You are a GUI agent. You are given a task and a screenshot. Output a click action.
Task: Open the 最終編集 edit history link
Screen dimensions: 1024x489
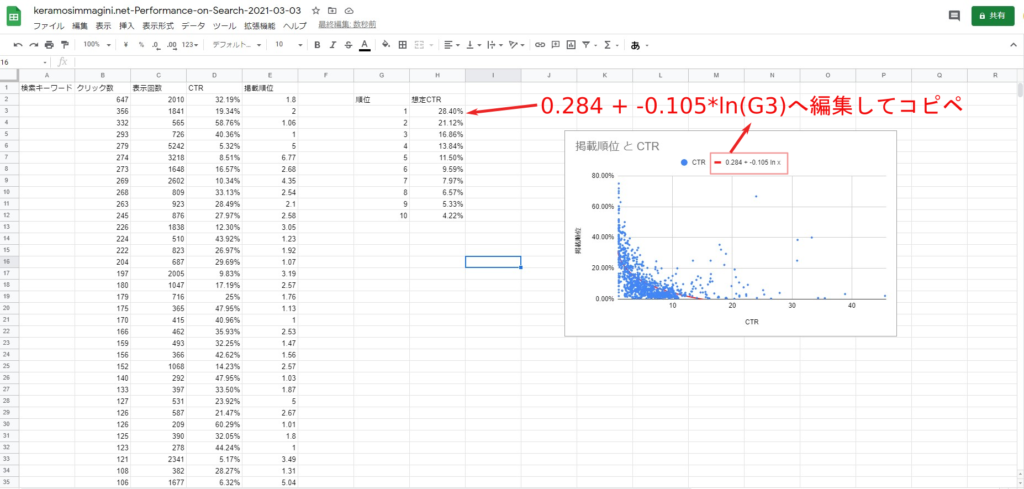[346, 24]
